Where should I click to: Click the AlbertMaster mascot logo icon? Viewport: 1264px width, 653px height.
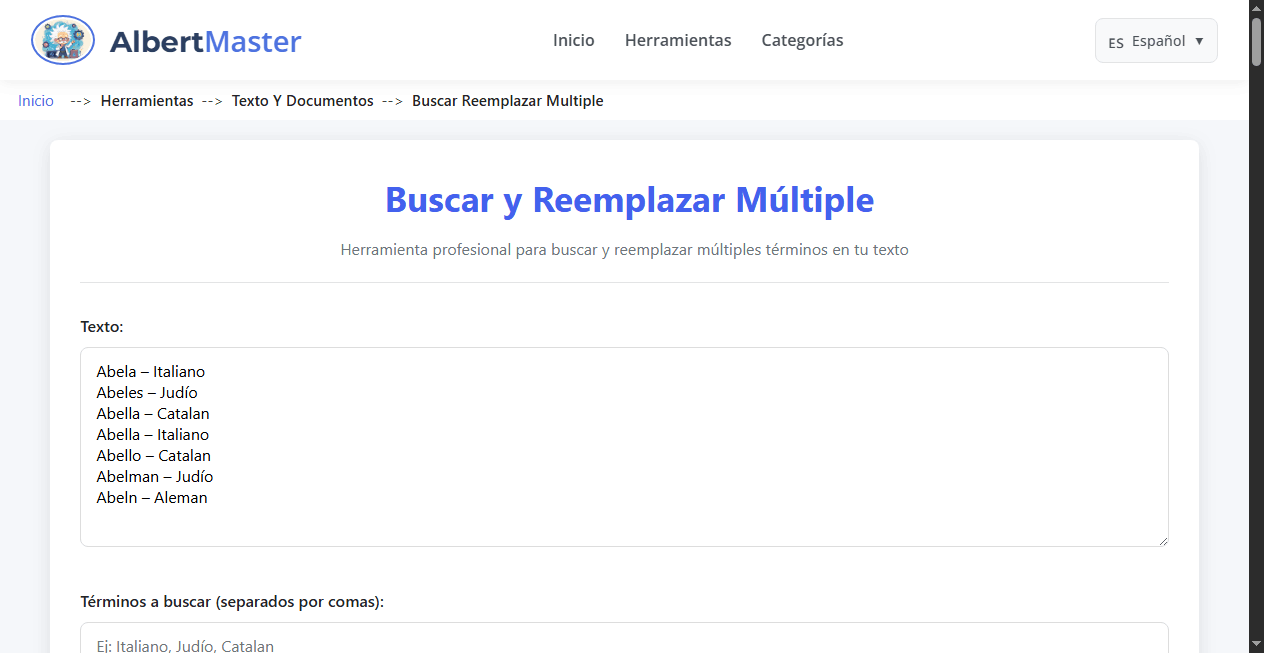pyautogui.click(x=62, y=40)
